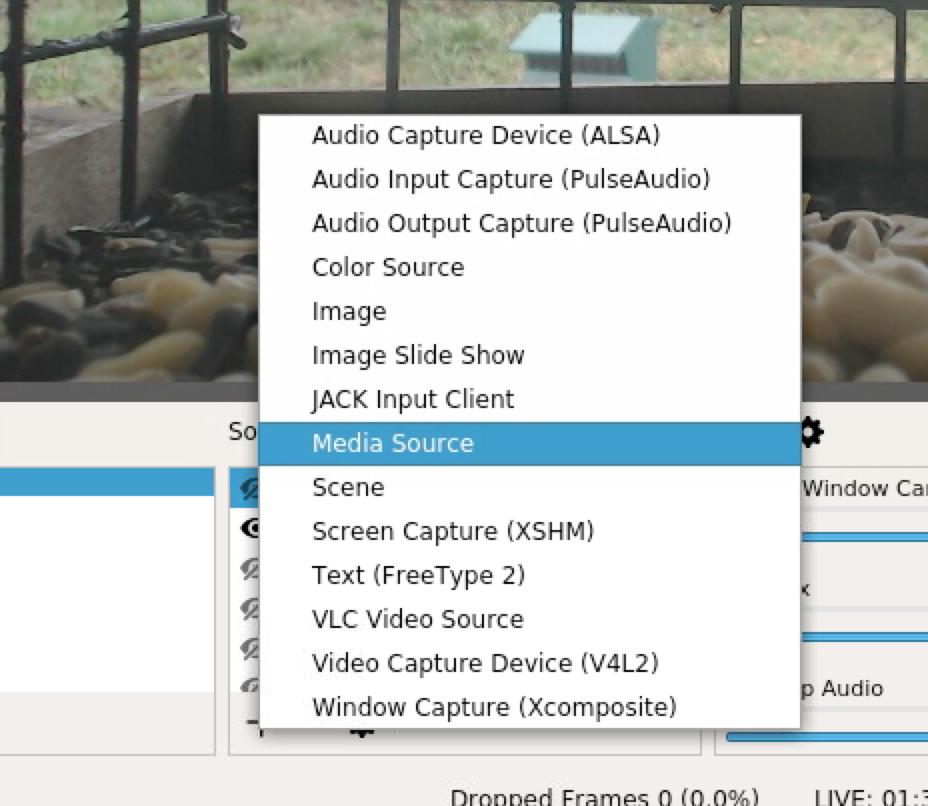This screenshot has width=928, height=806.
Task: Open the audio mixer gear settings
Action: 811,433
